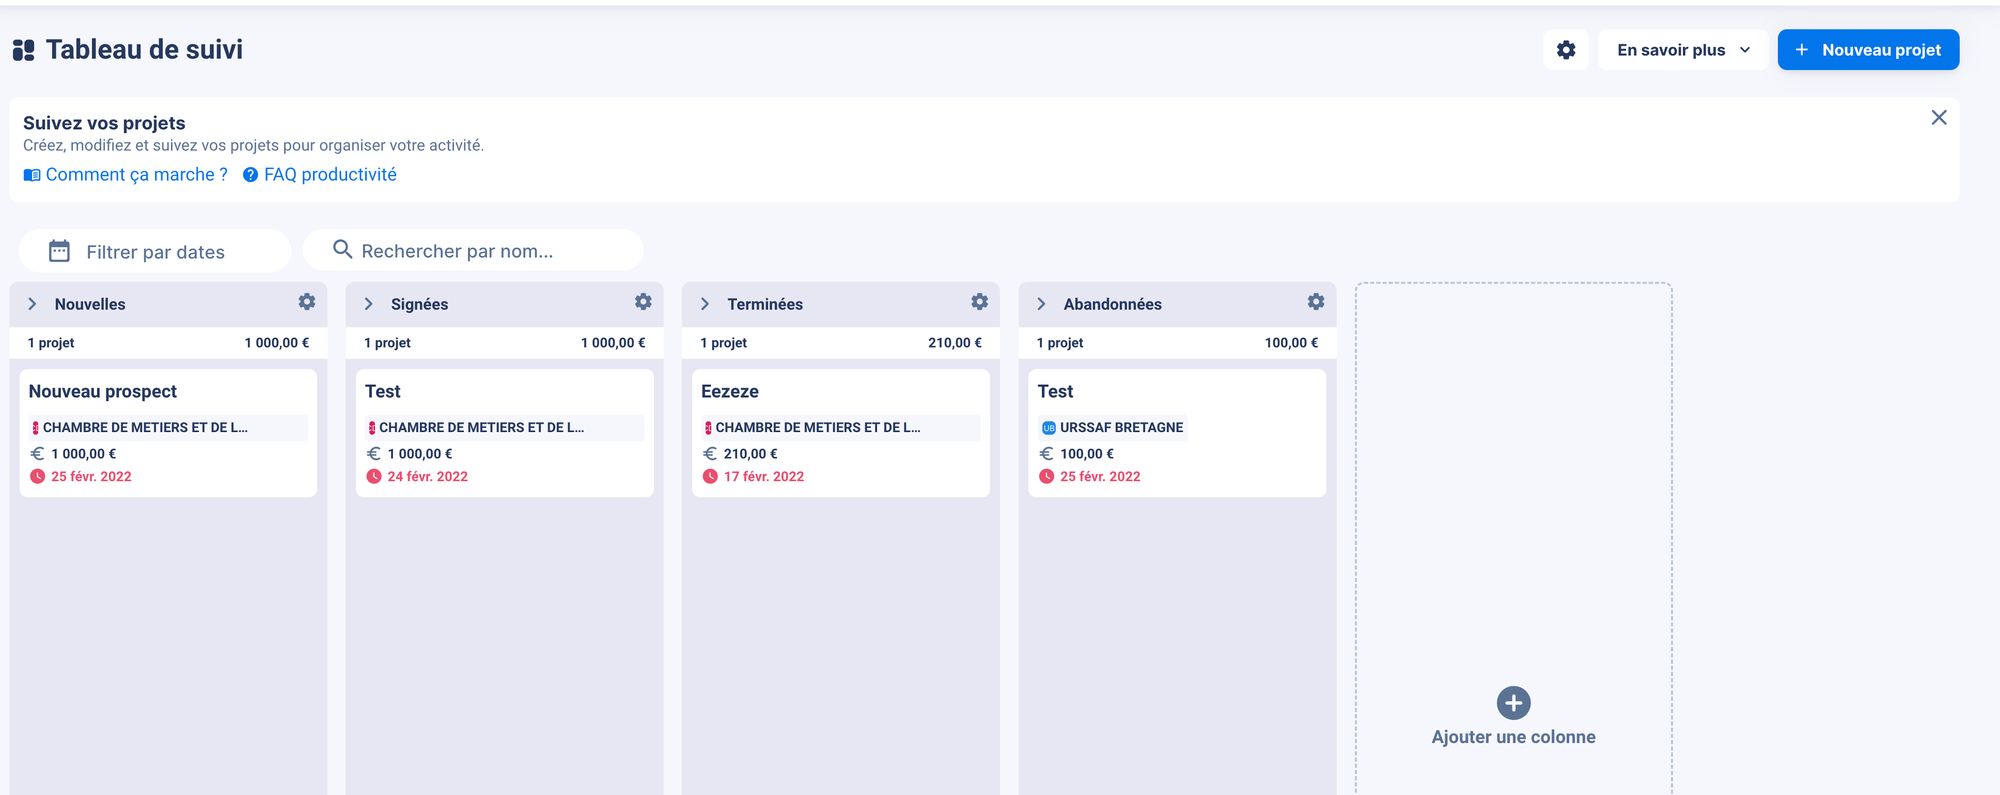Collapse the Signées column with its chevron
2000x795 pixels.
(x=368, y=304)
